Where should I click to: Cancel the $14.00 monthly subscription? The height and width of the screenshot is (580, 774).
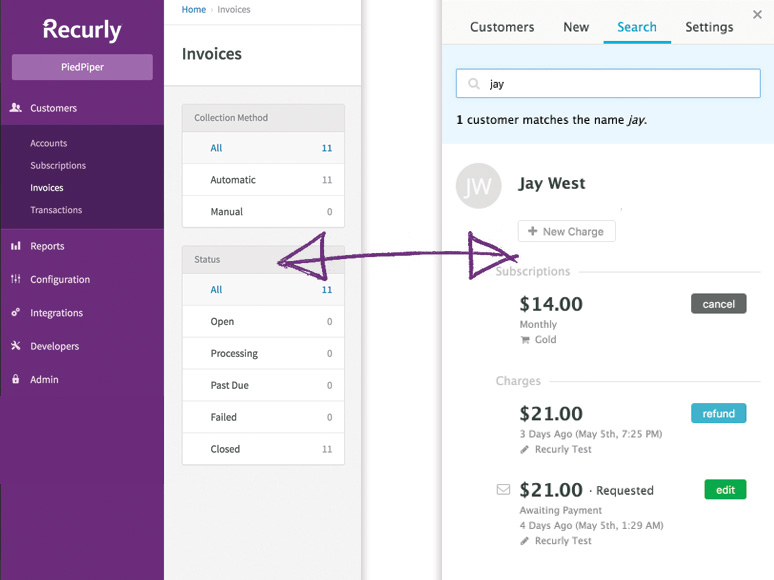718,304
